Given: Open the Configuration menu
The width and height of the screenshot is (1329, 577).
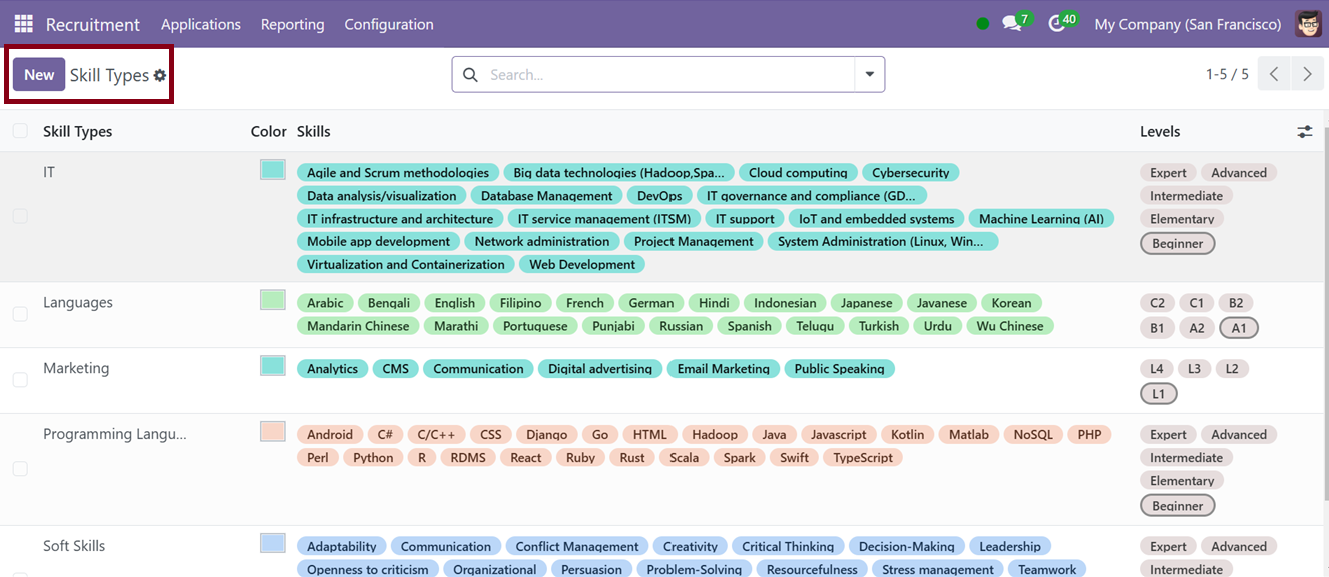Looking at the screenshot, I should [389, 24].
